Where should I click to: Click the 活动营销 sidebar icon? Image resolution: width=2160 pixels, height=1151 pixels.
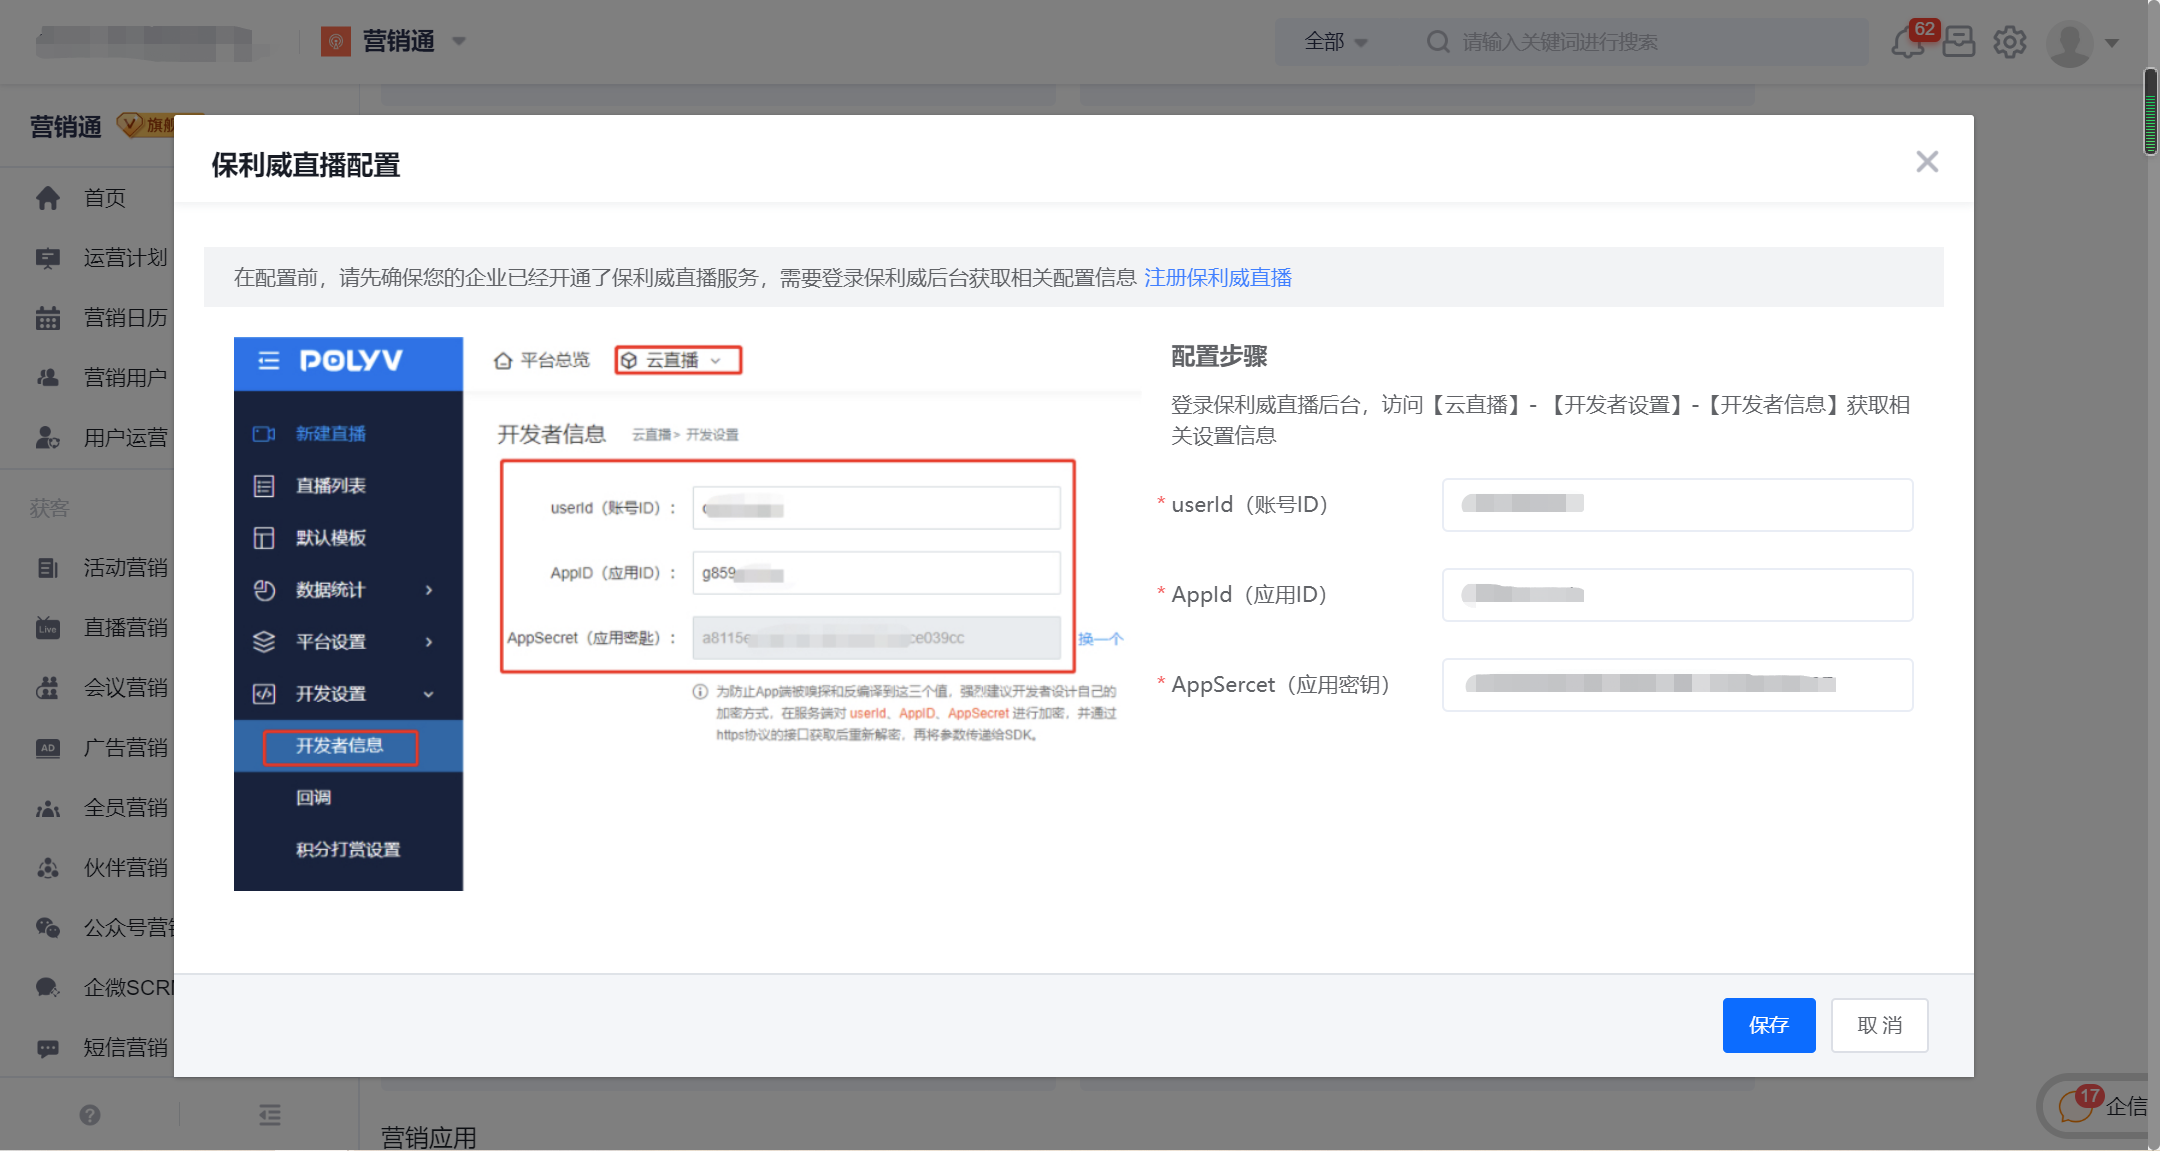point(48,568)
